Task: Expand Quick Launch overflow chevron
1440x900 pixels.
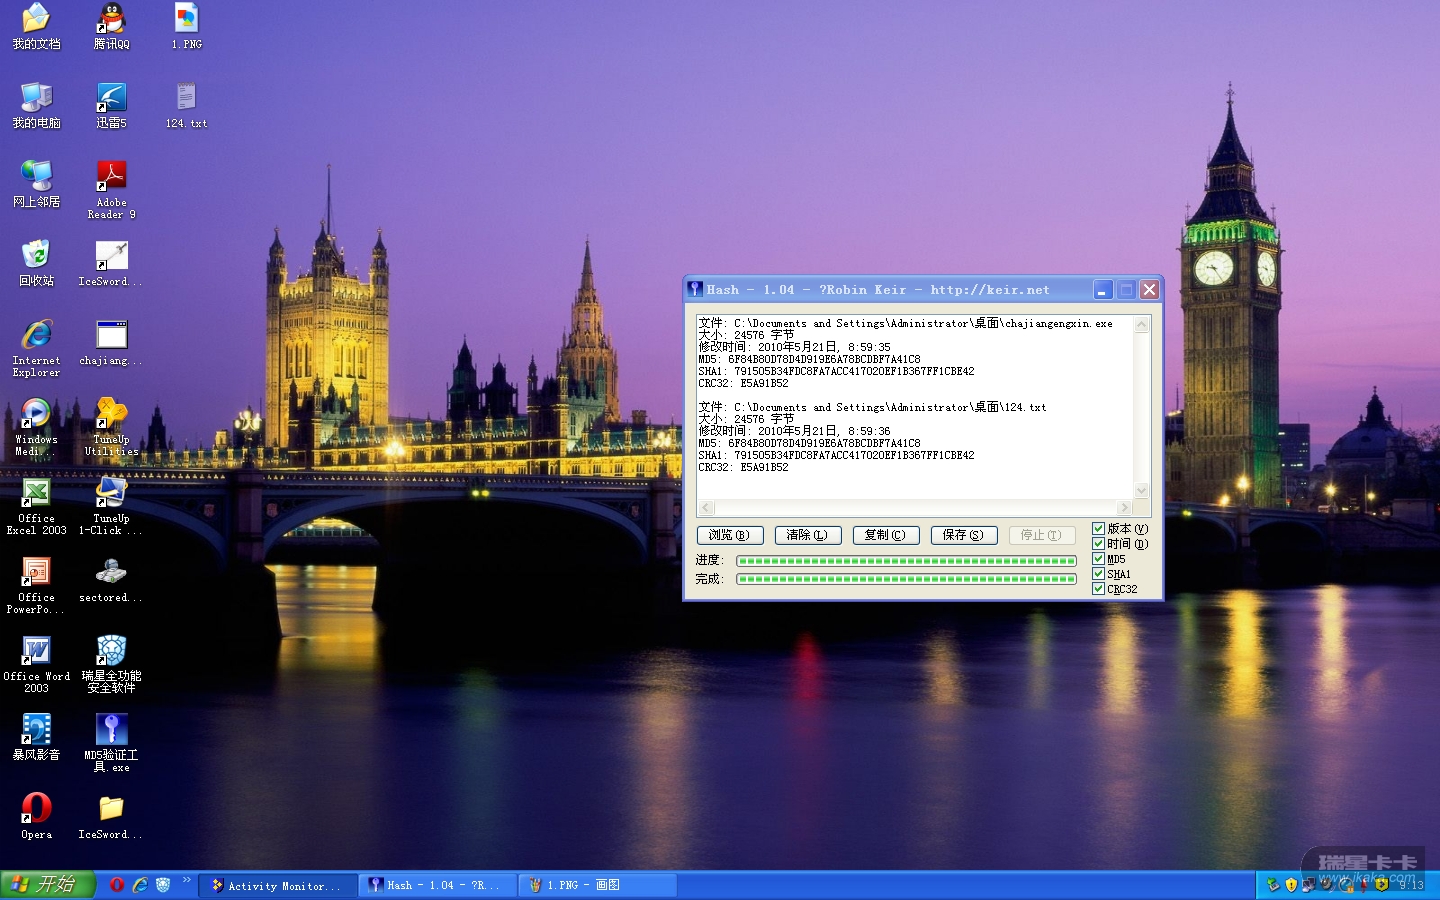Action: pos(187,880)
